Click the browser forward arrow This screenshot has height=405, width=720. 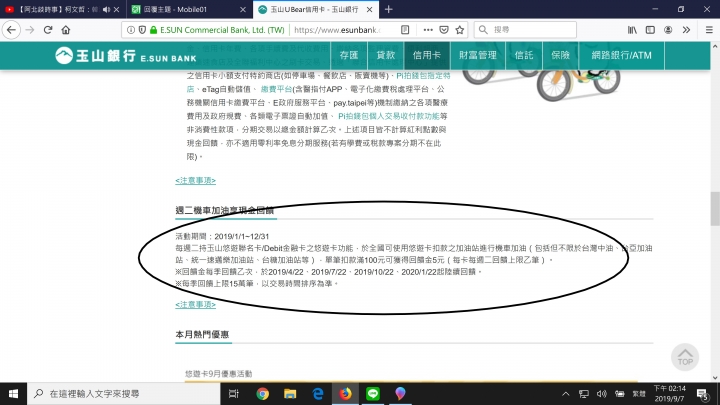click(x=30, y=30)
